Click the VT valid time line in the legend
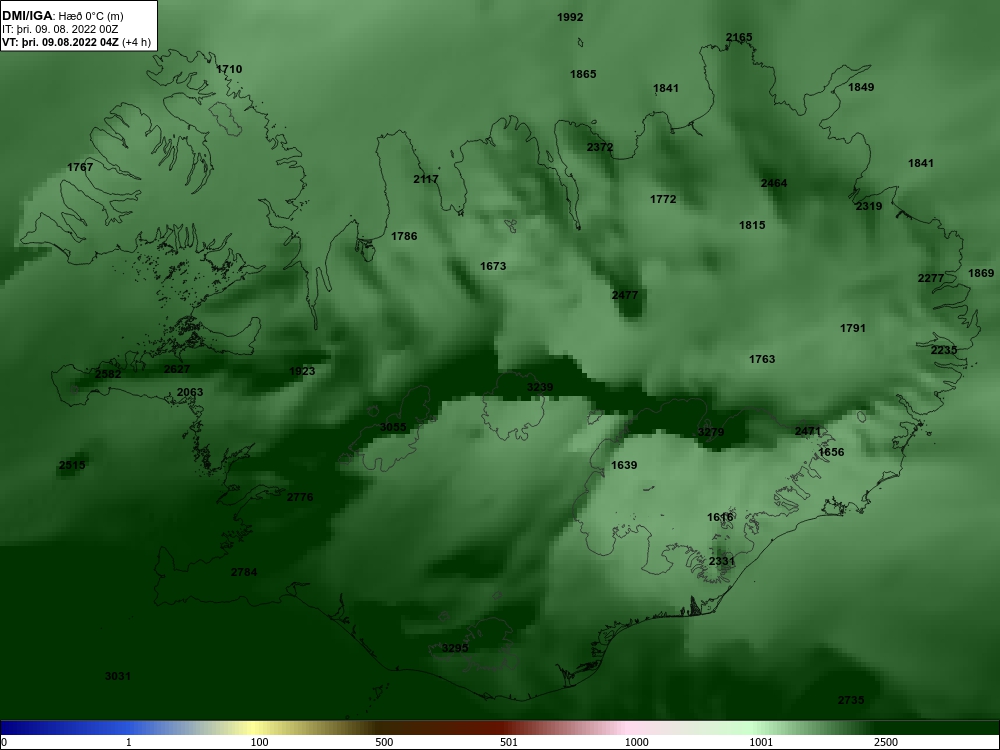 [77, 43]
